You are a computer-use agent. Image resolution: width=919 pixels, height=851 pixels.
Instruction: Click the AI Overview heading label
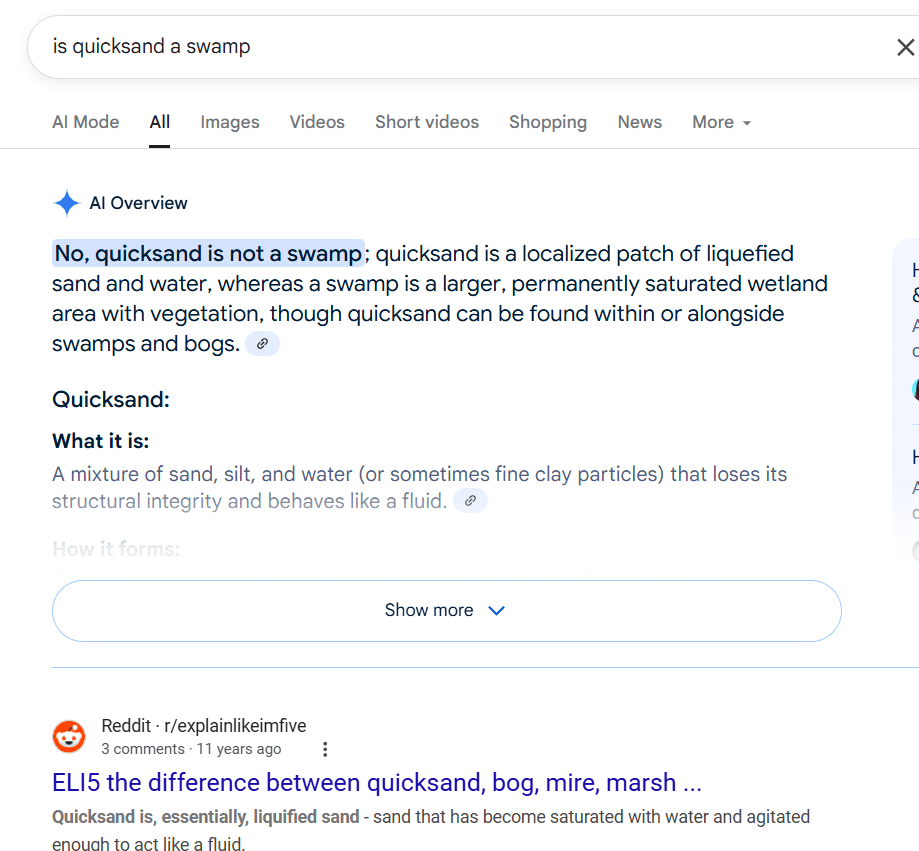tap(138, 203)
